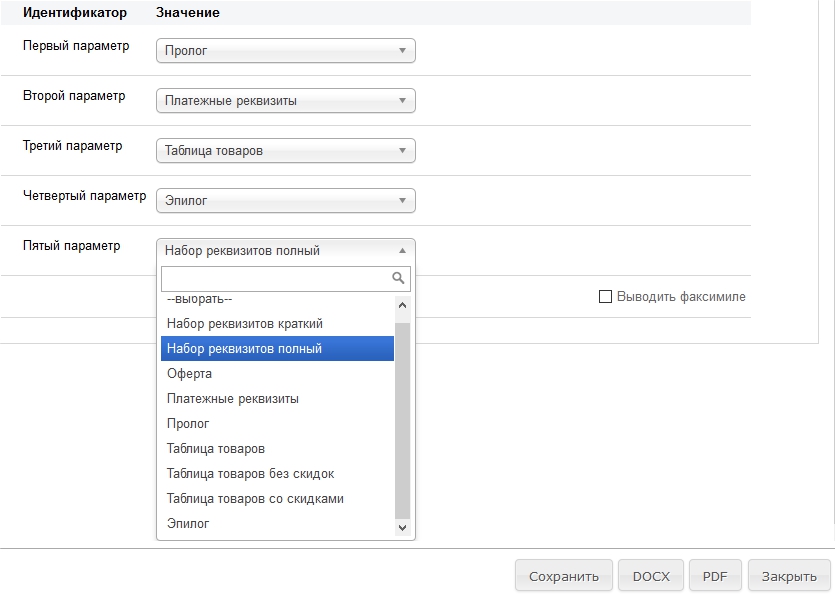
Task: Expand the Четвертый параметр Эпилог dropdown
Action: [x=285, y=201]
